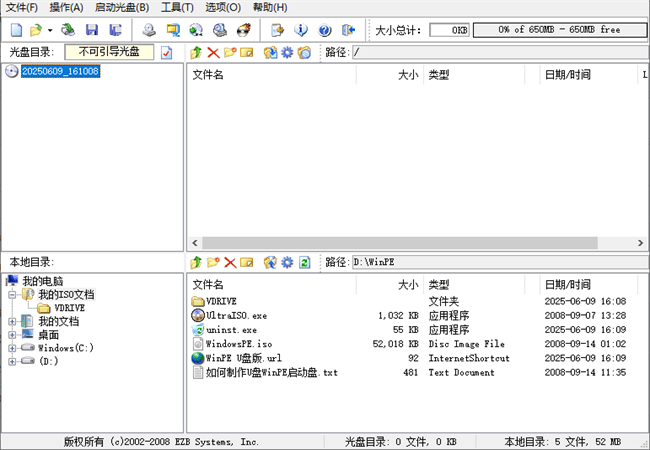Open the 工具(T) menu
The width and height of the screenshot is (650, 450).
(177, 7)
